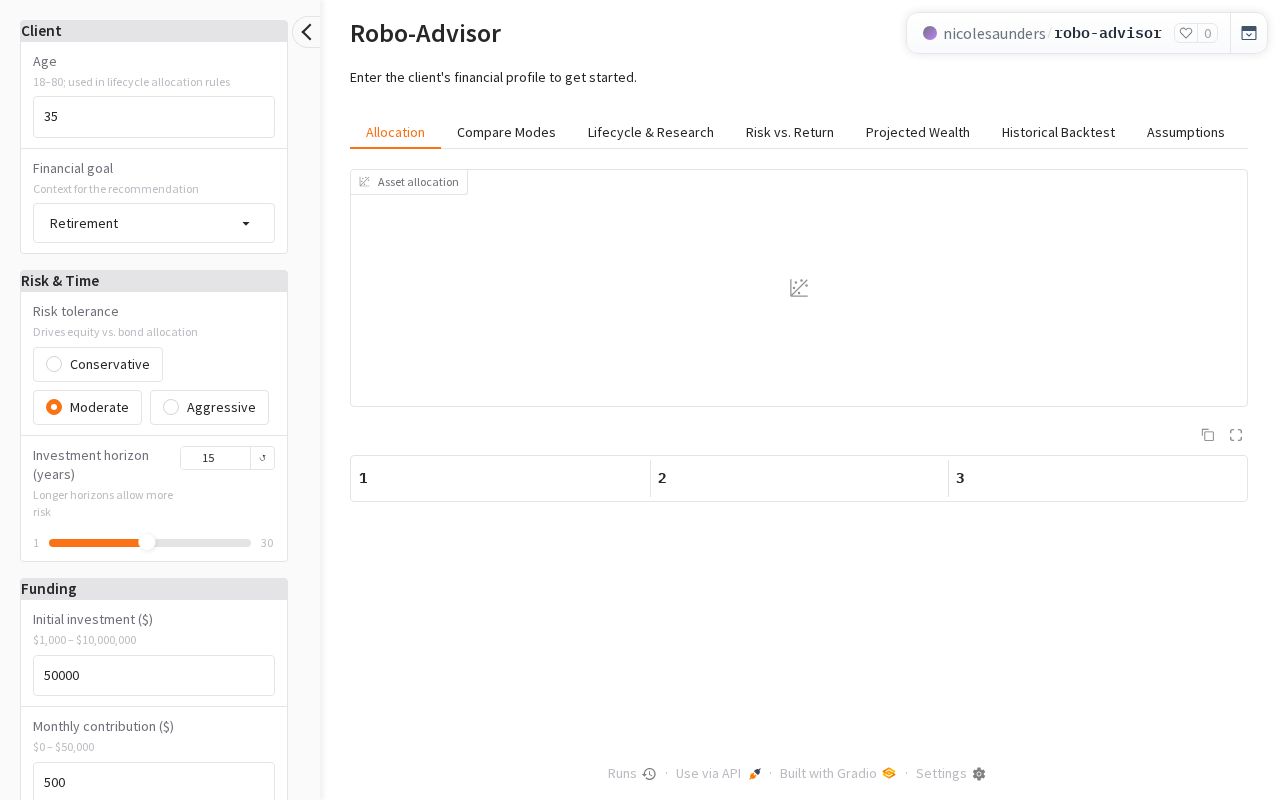View the Projected Wealth tab

pyautogui.click(x=918, y=132)
